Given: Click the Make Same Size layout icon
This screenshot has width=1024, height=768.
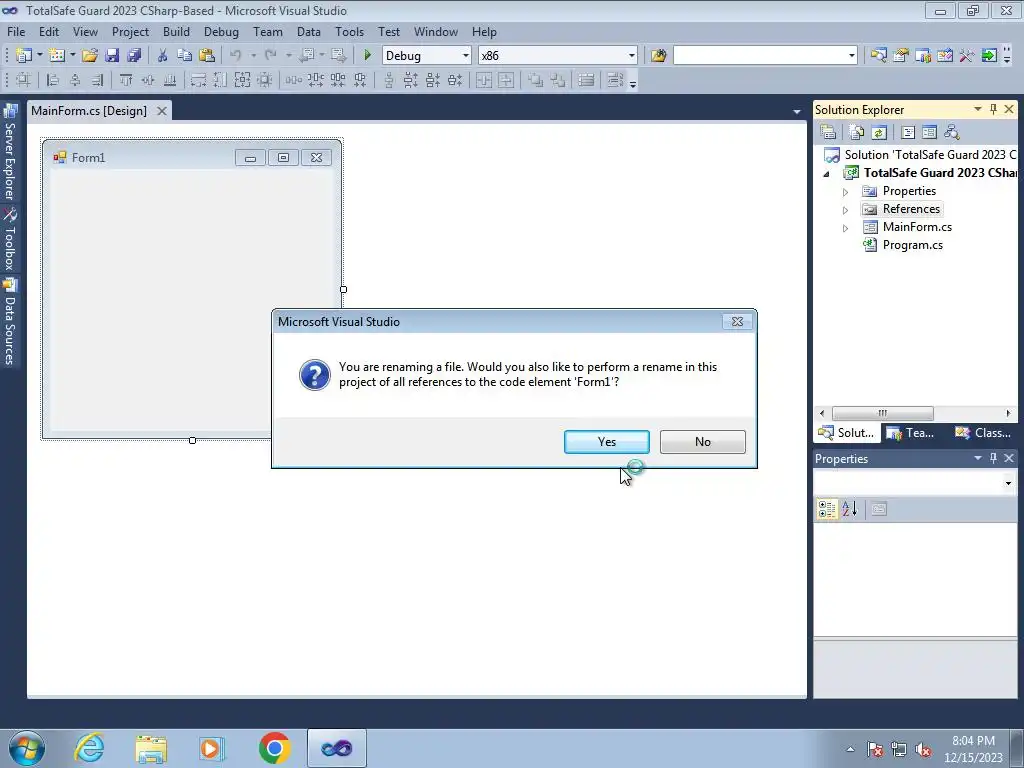Looking at the screenshot, I should [242, 80].
